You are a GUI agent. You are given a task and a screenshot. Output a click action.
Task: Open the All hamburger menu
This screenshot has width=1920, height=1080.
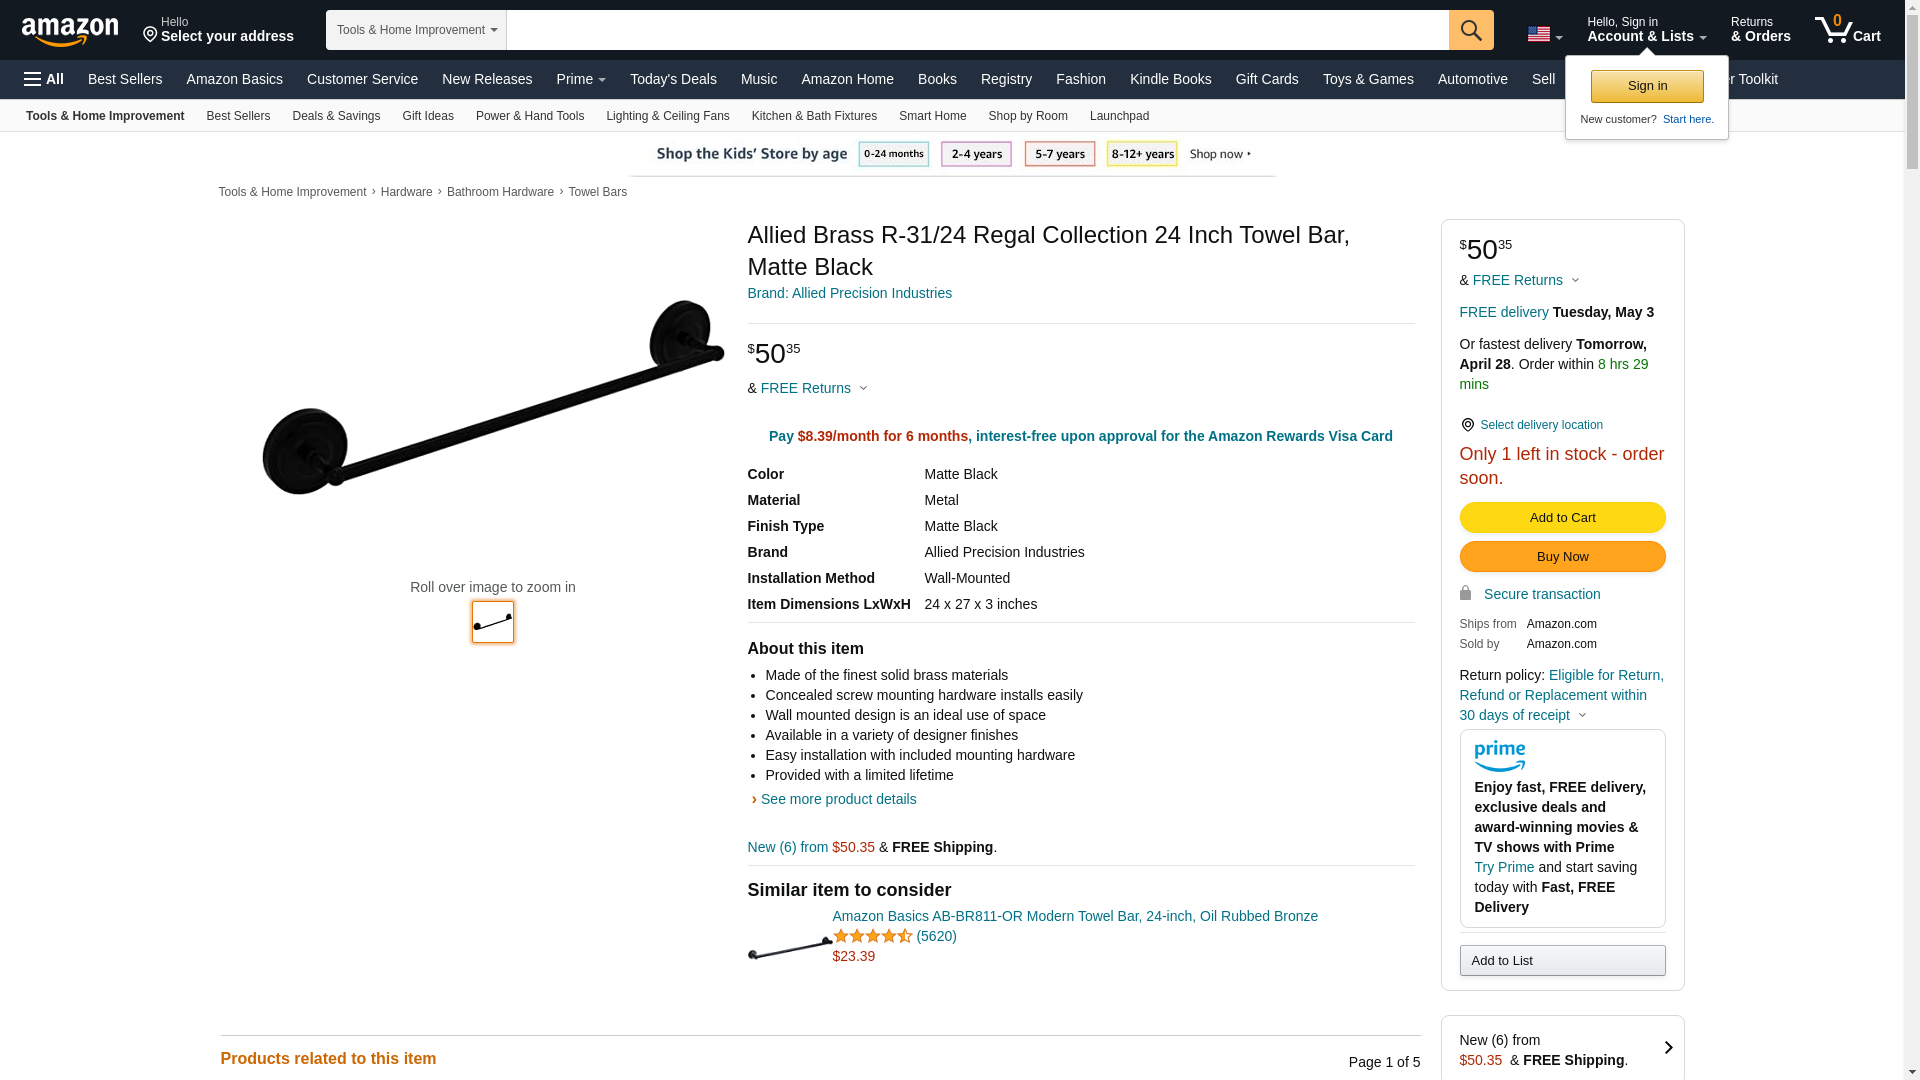(x=44, y=79)
